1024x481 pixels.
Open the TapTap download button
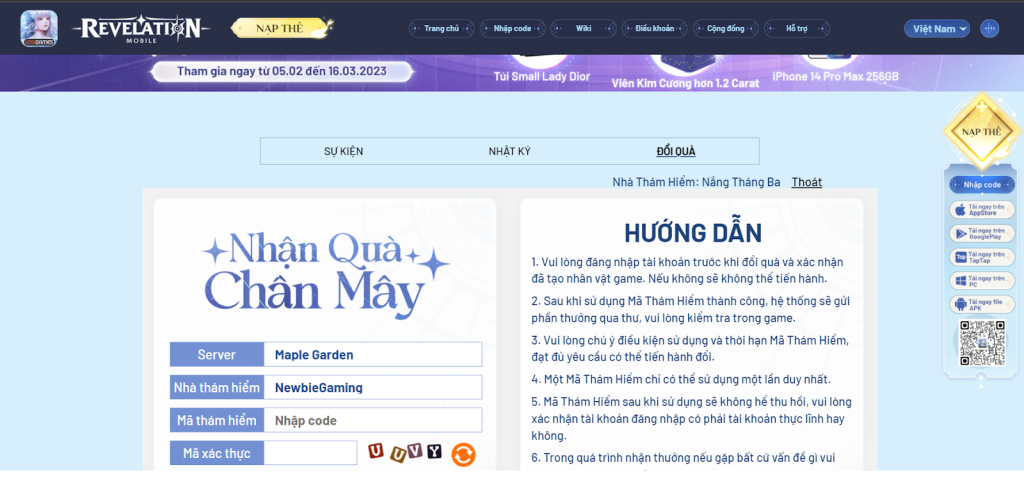pos(981,257)
